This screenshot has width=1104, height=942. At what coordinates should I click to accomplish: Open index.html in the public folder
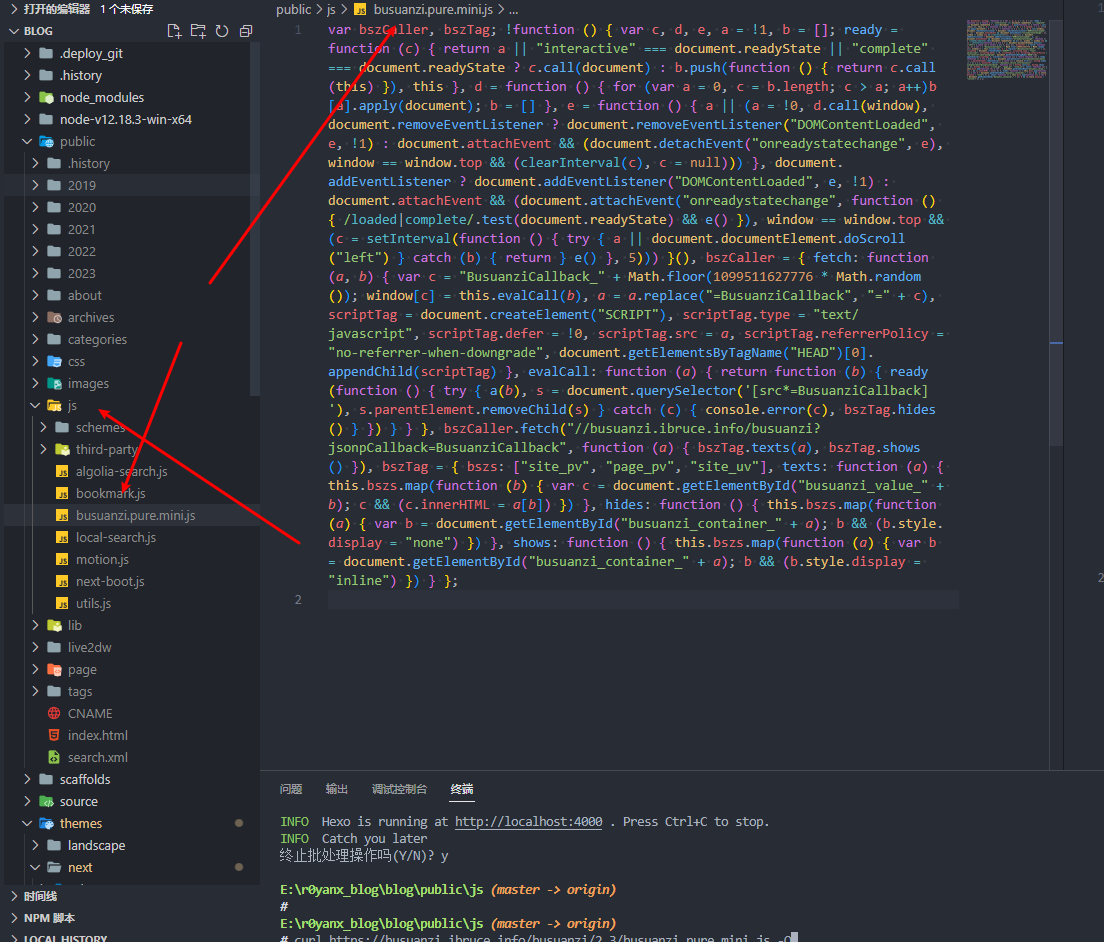[x=97, y=735]
